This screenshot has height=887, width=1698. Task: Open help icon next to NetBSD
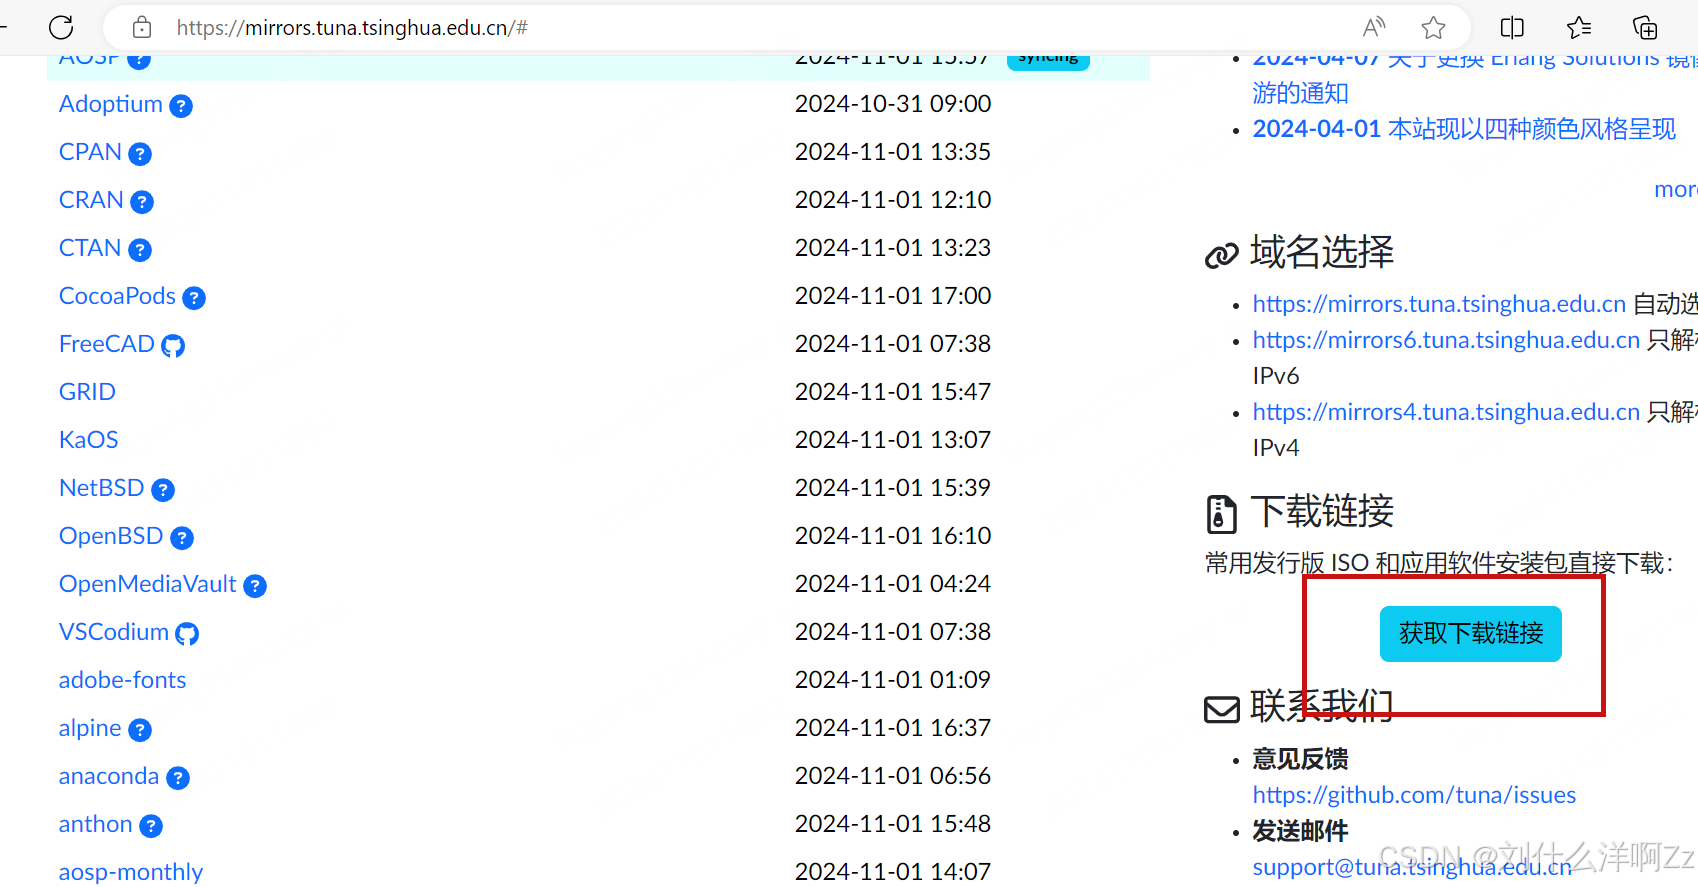(163, 490)
